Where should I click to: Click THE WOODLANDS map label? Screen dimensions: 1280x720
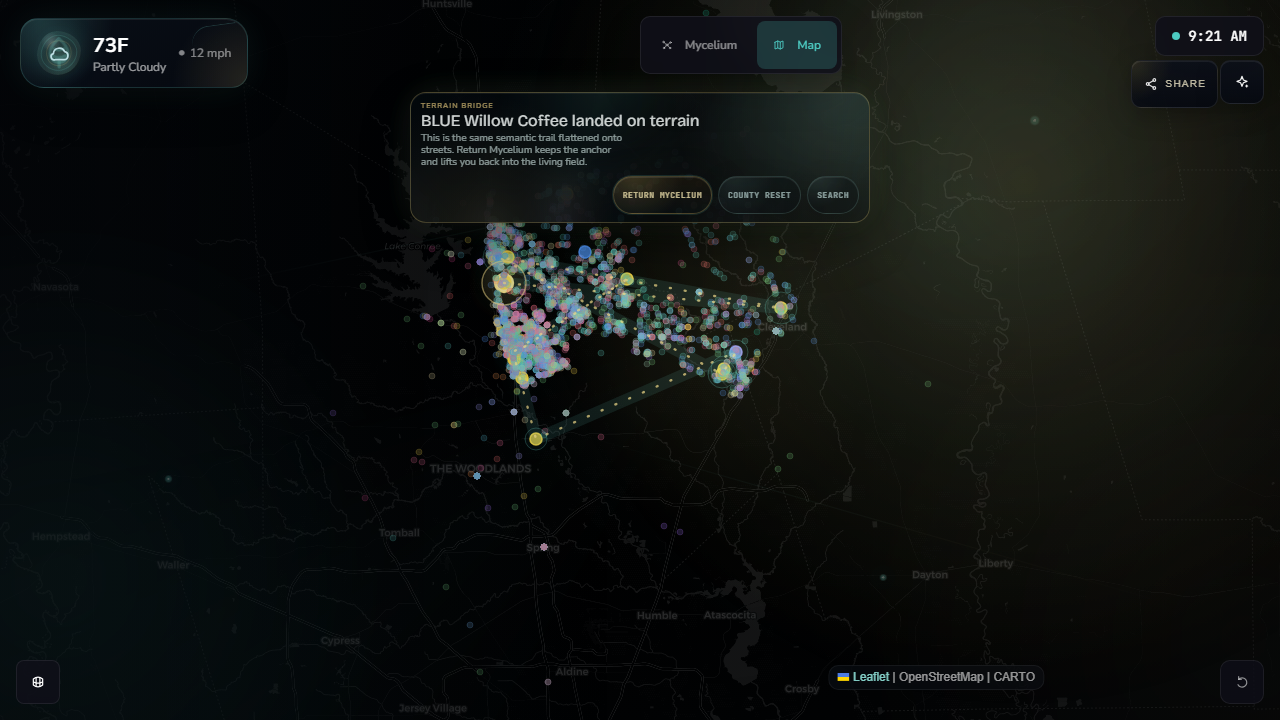click(x=480, y=468)
